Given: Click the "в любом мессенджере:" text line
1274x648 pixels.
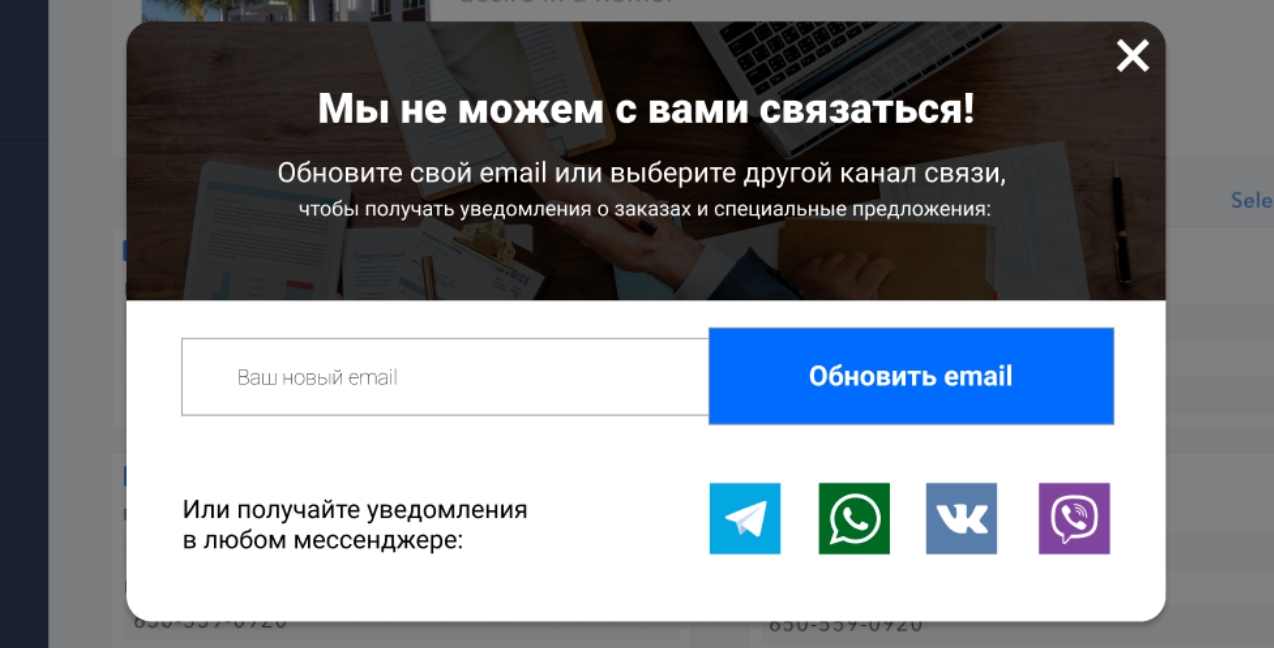Looking at the screenshot, I should click(323, 541).
